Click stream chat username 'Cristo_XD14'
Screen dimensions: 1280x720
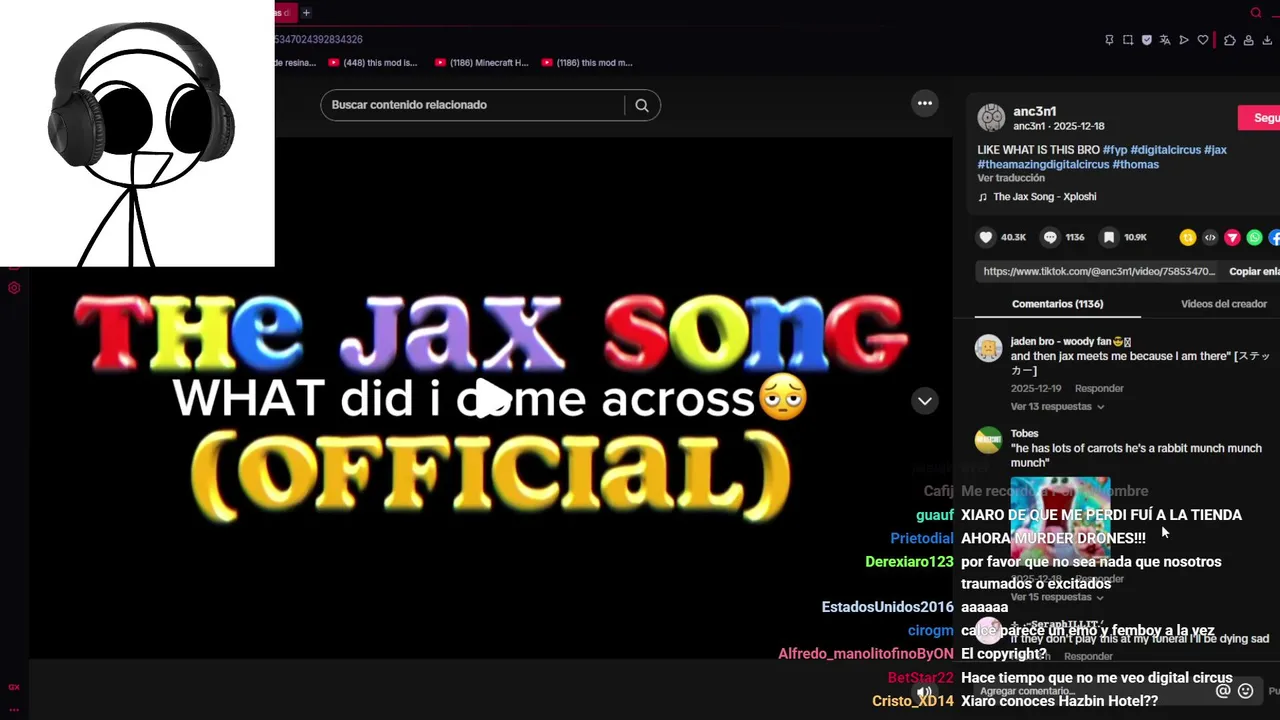[x=913, y=701]
